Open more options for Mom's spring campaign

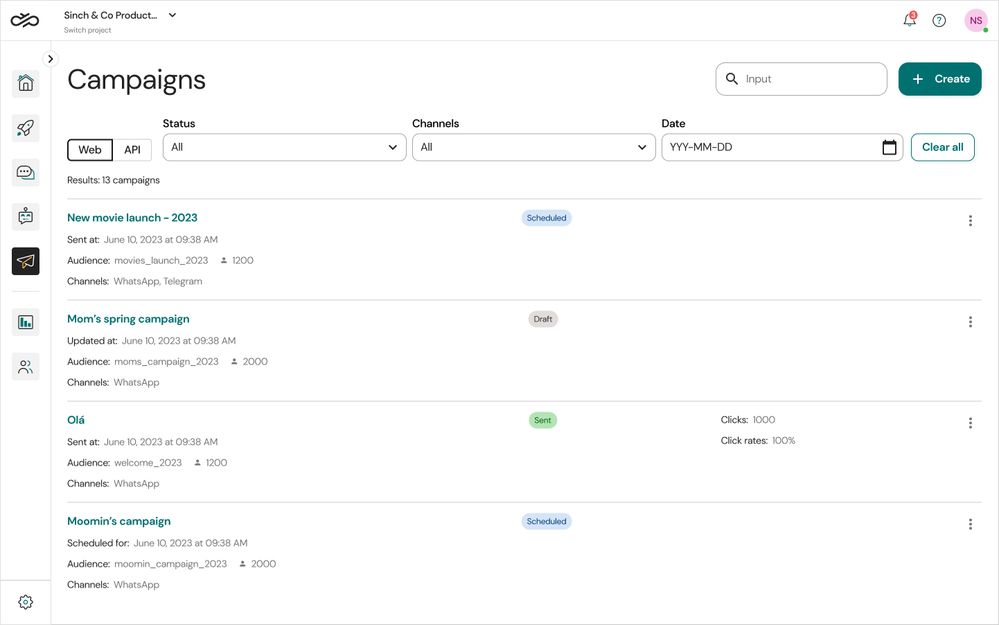[970, 322]
